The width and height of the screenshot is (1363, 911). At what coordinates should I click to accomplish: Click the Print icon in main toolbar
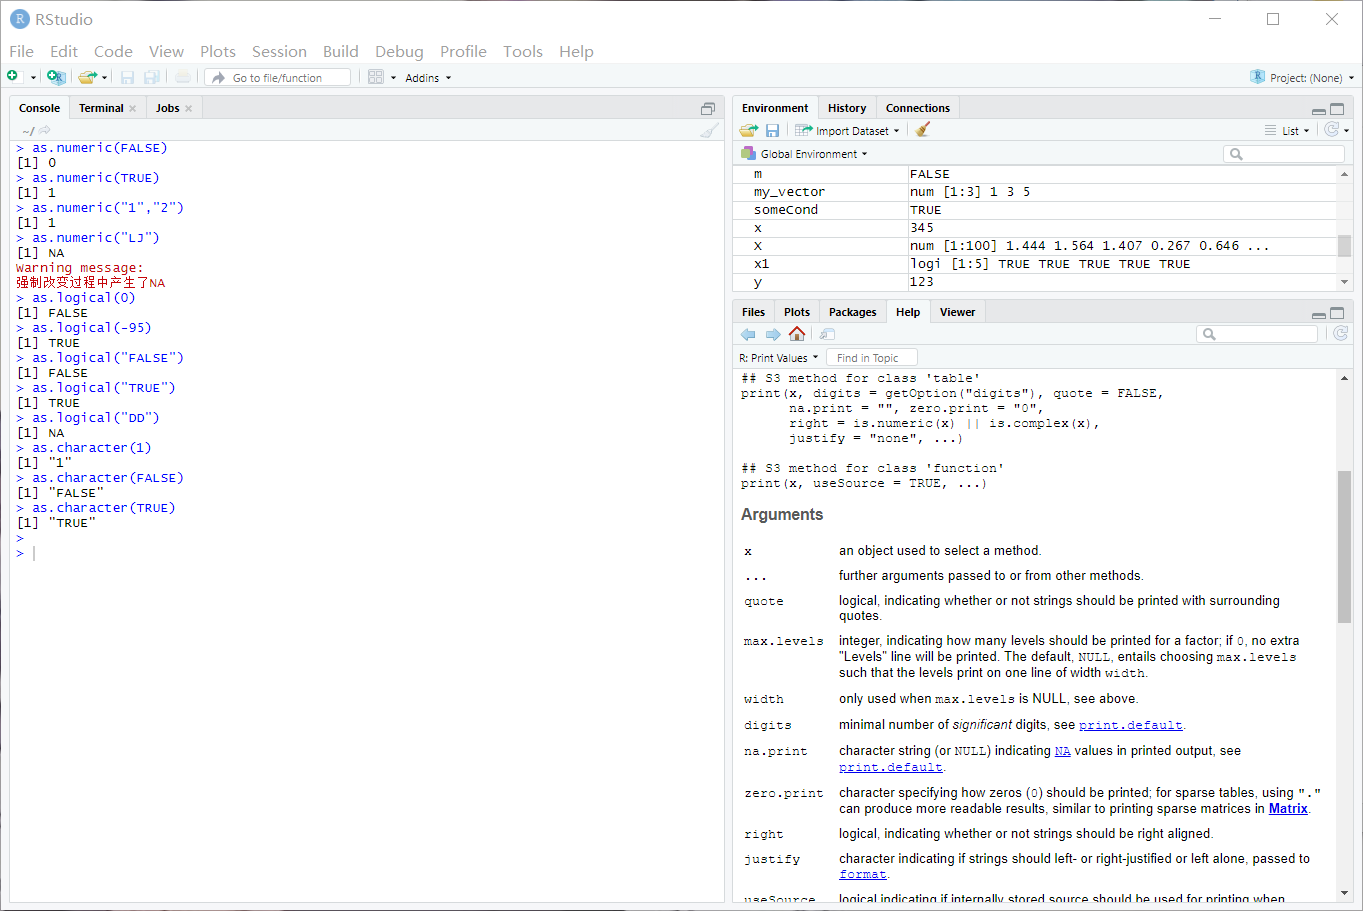tap(183, 77)
